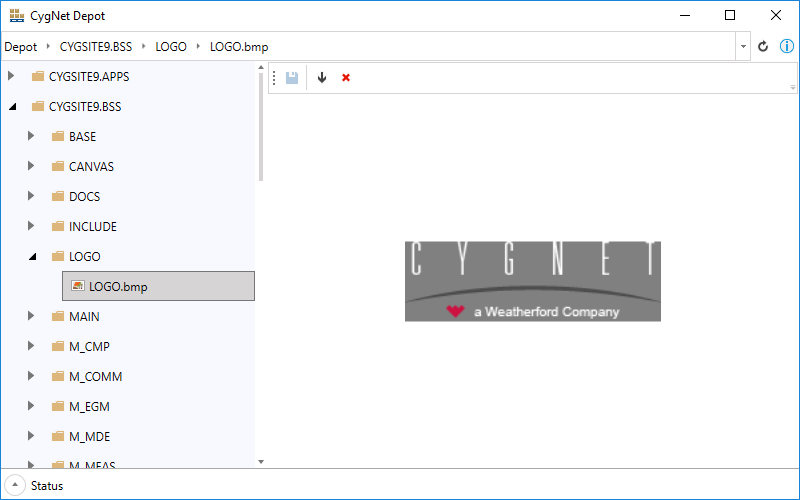Click the LOGO.bmp image file icon
The height and width of the screenshot is (500, 800).
78,286
